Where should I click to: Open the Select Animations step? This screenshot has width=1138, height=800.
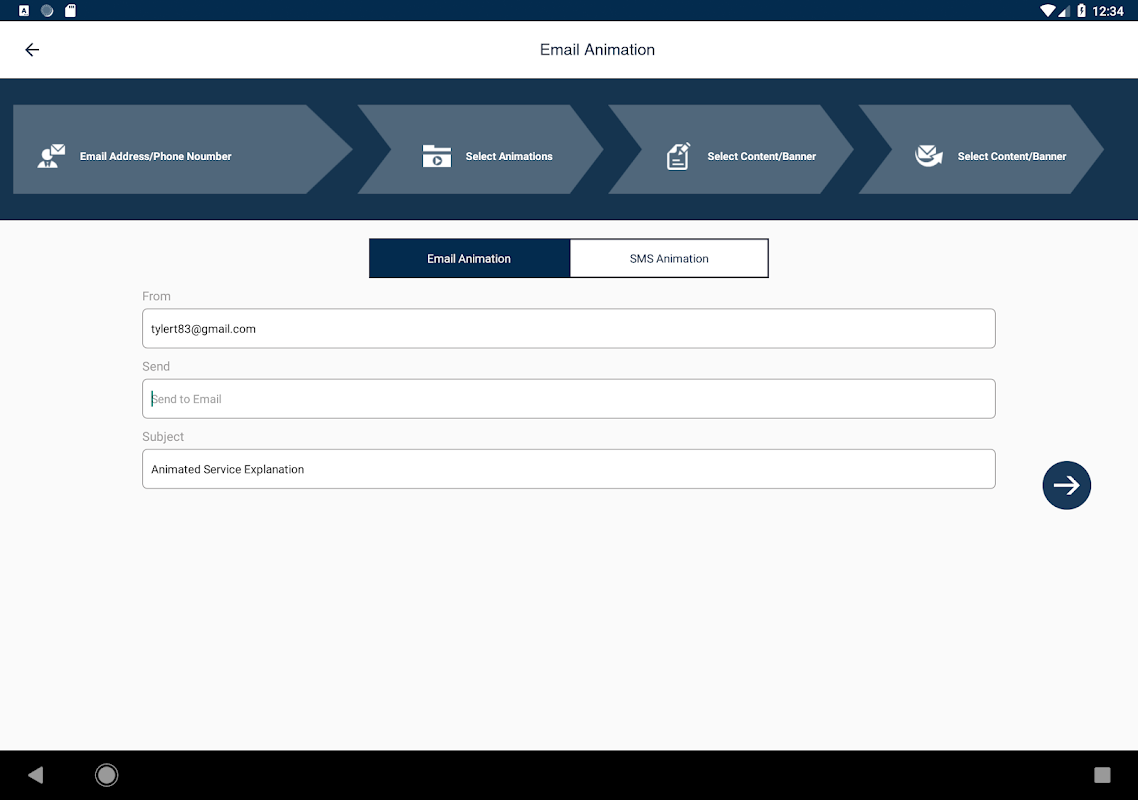(480, 150)
